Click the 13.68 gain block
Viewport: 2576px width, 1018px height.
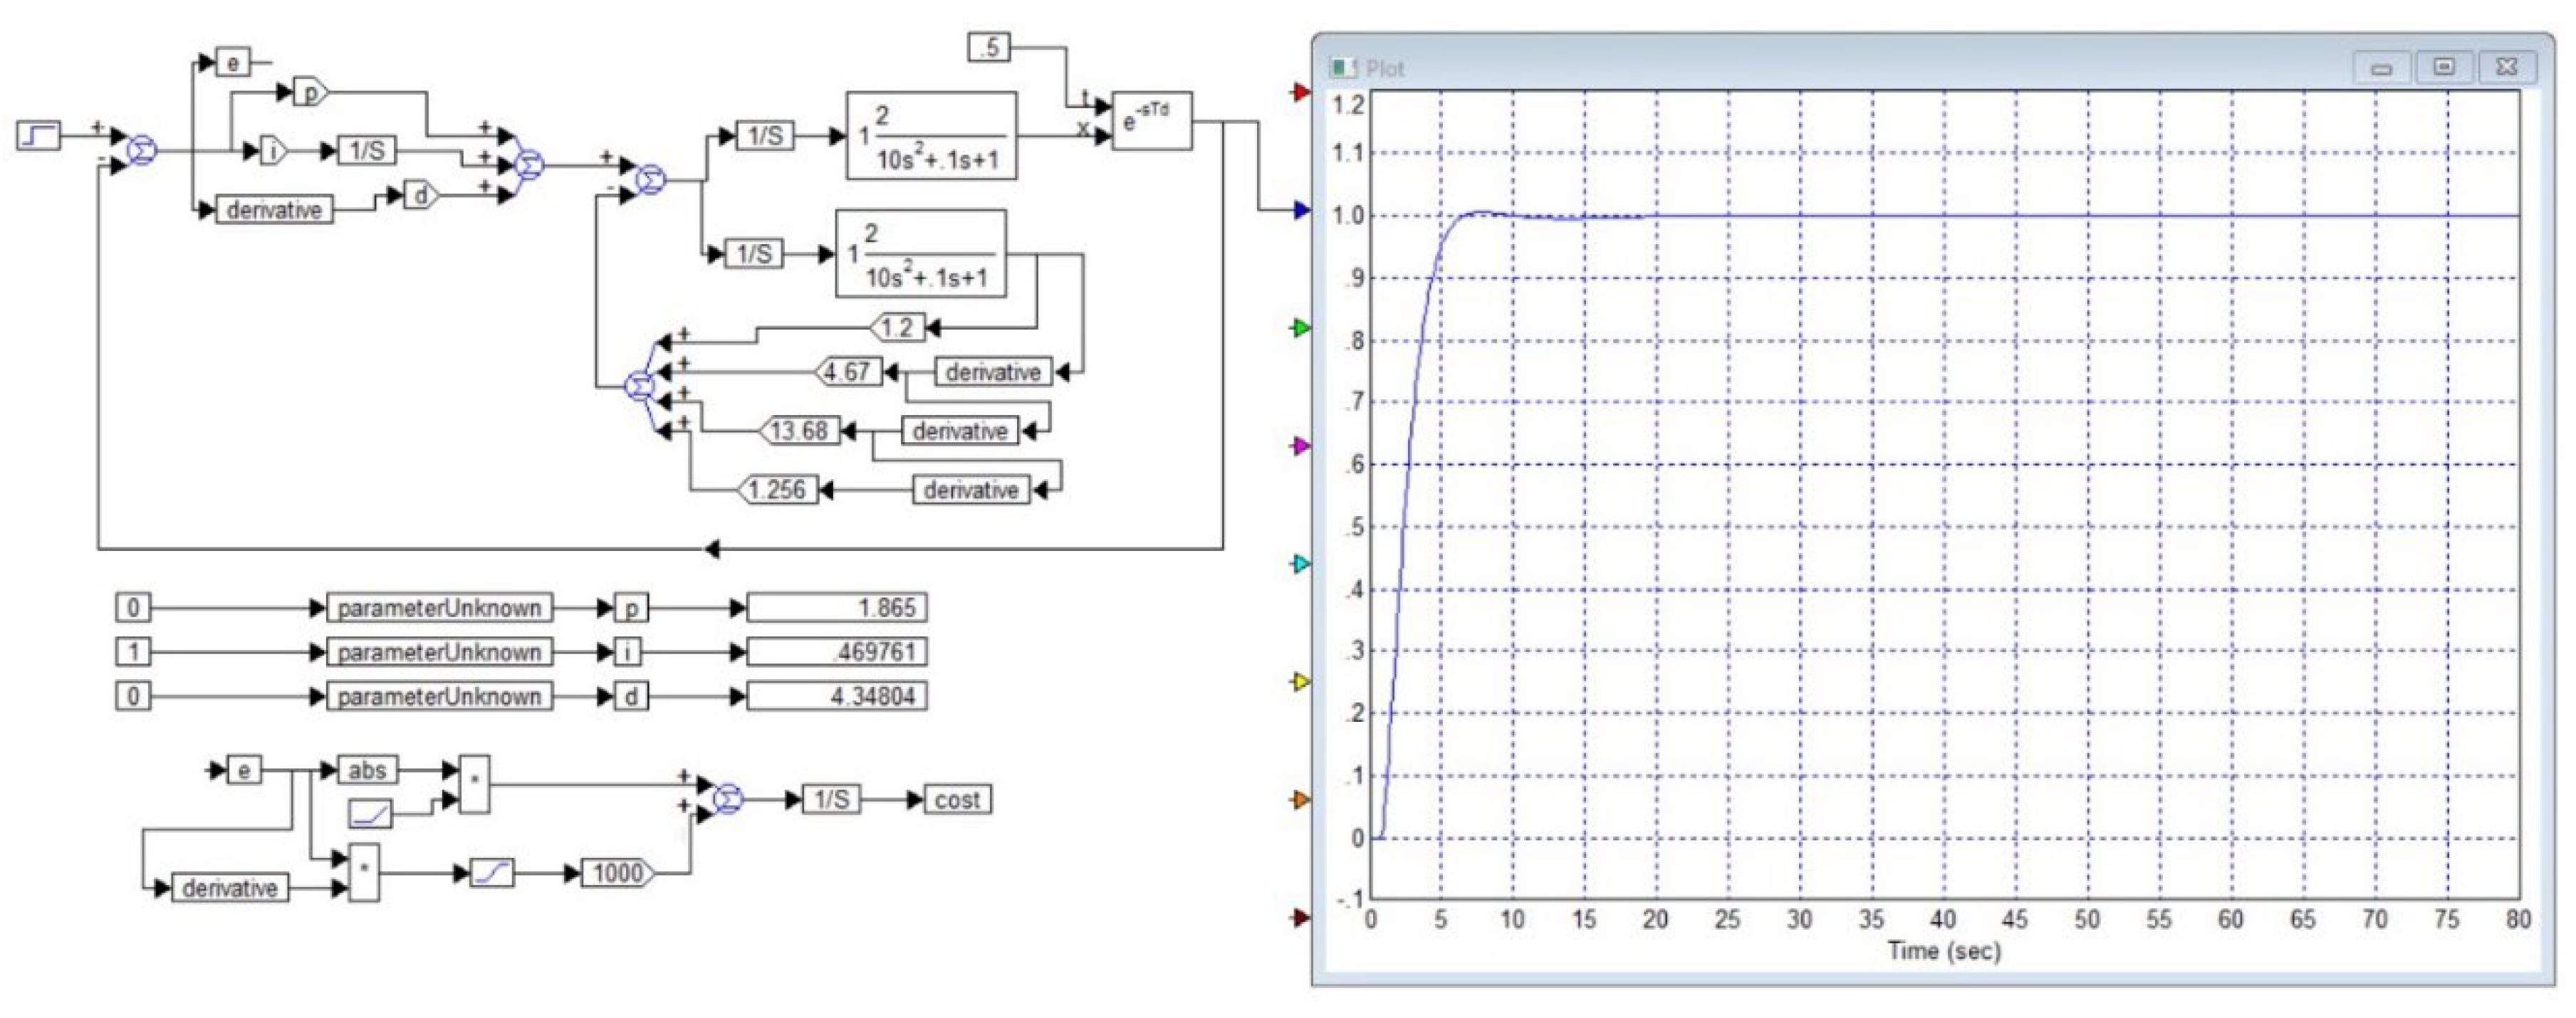[799, 431]
